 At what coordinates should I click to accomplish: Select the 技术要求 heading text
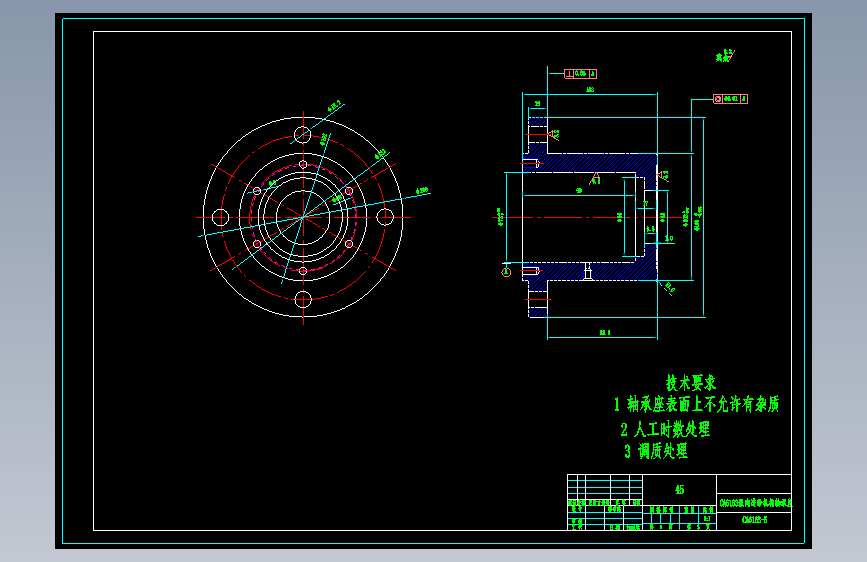coord(691,383)
